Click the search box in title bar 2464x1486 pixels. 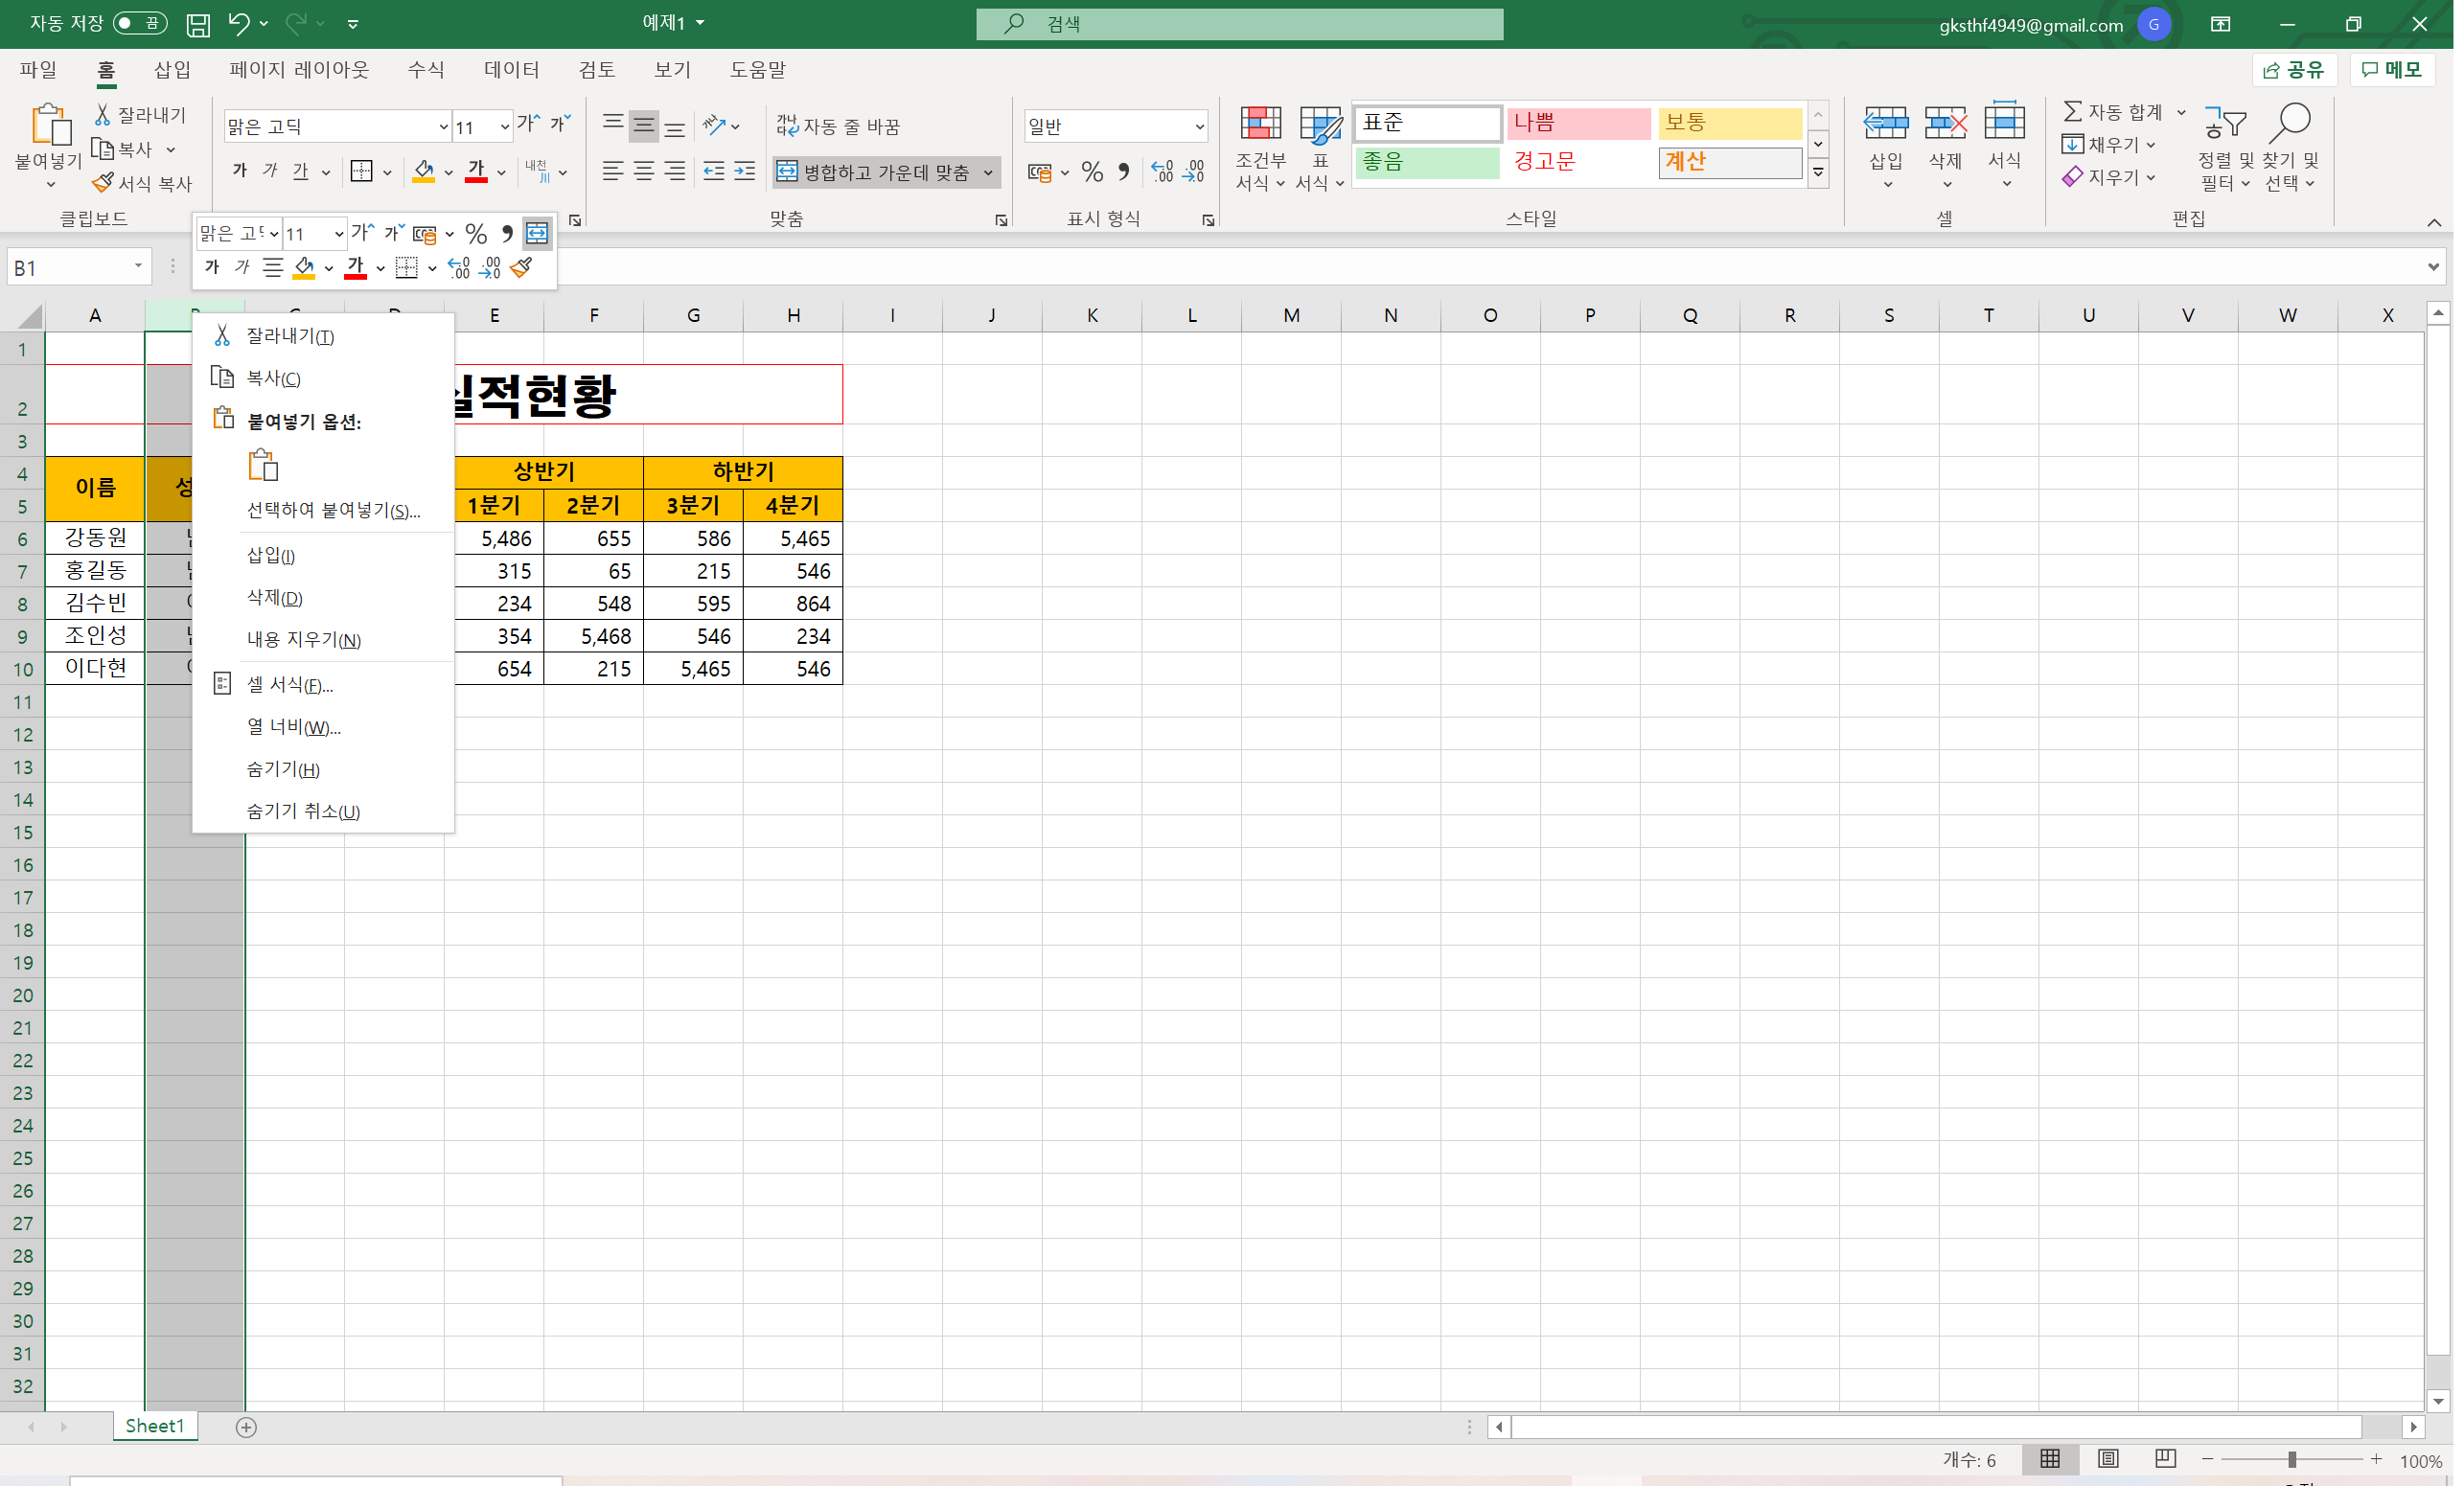[x=1239, y=24]
